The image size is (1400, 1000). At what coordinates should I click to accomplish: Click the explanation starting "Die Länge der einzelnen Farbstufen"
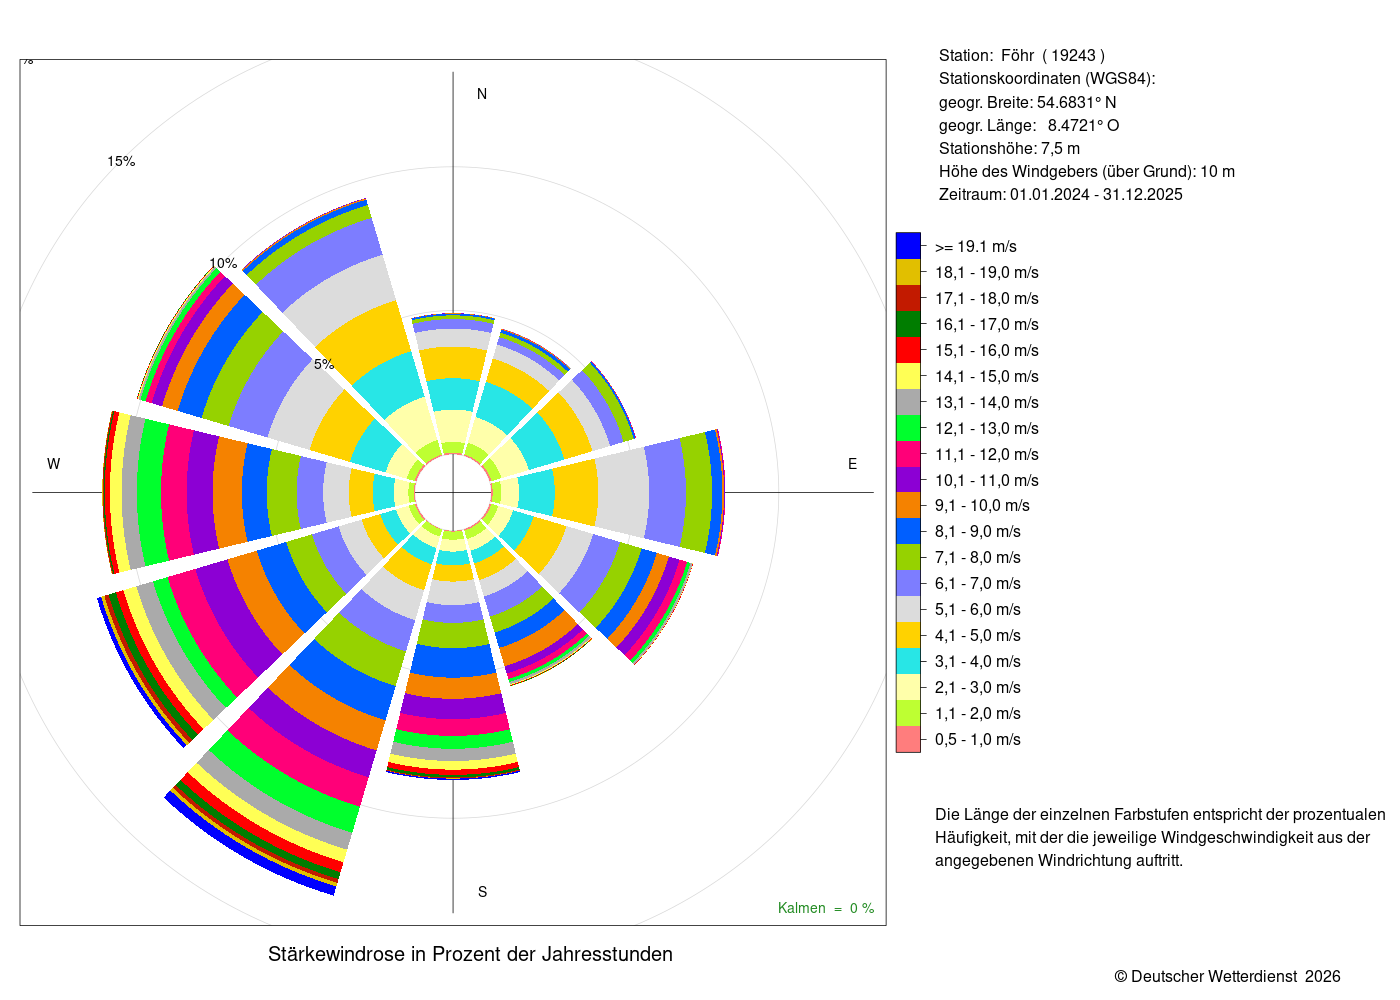coord(1160,837)
